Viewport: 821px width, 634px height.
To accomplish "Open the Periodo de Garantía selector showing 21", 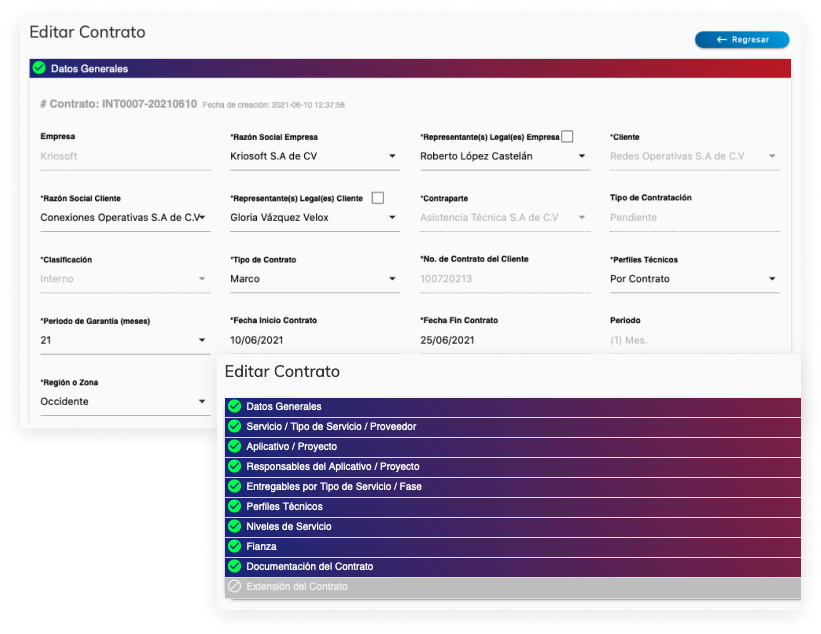I will tap(125, 339).
